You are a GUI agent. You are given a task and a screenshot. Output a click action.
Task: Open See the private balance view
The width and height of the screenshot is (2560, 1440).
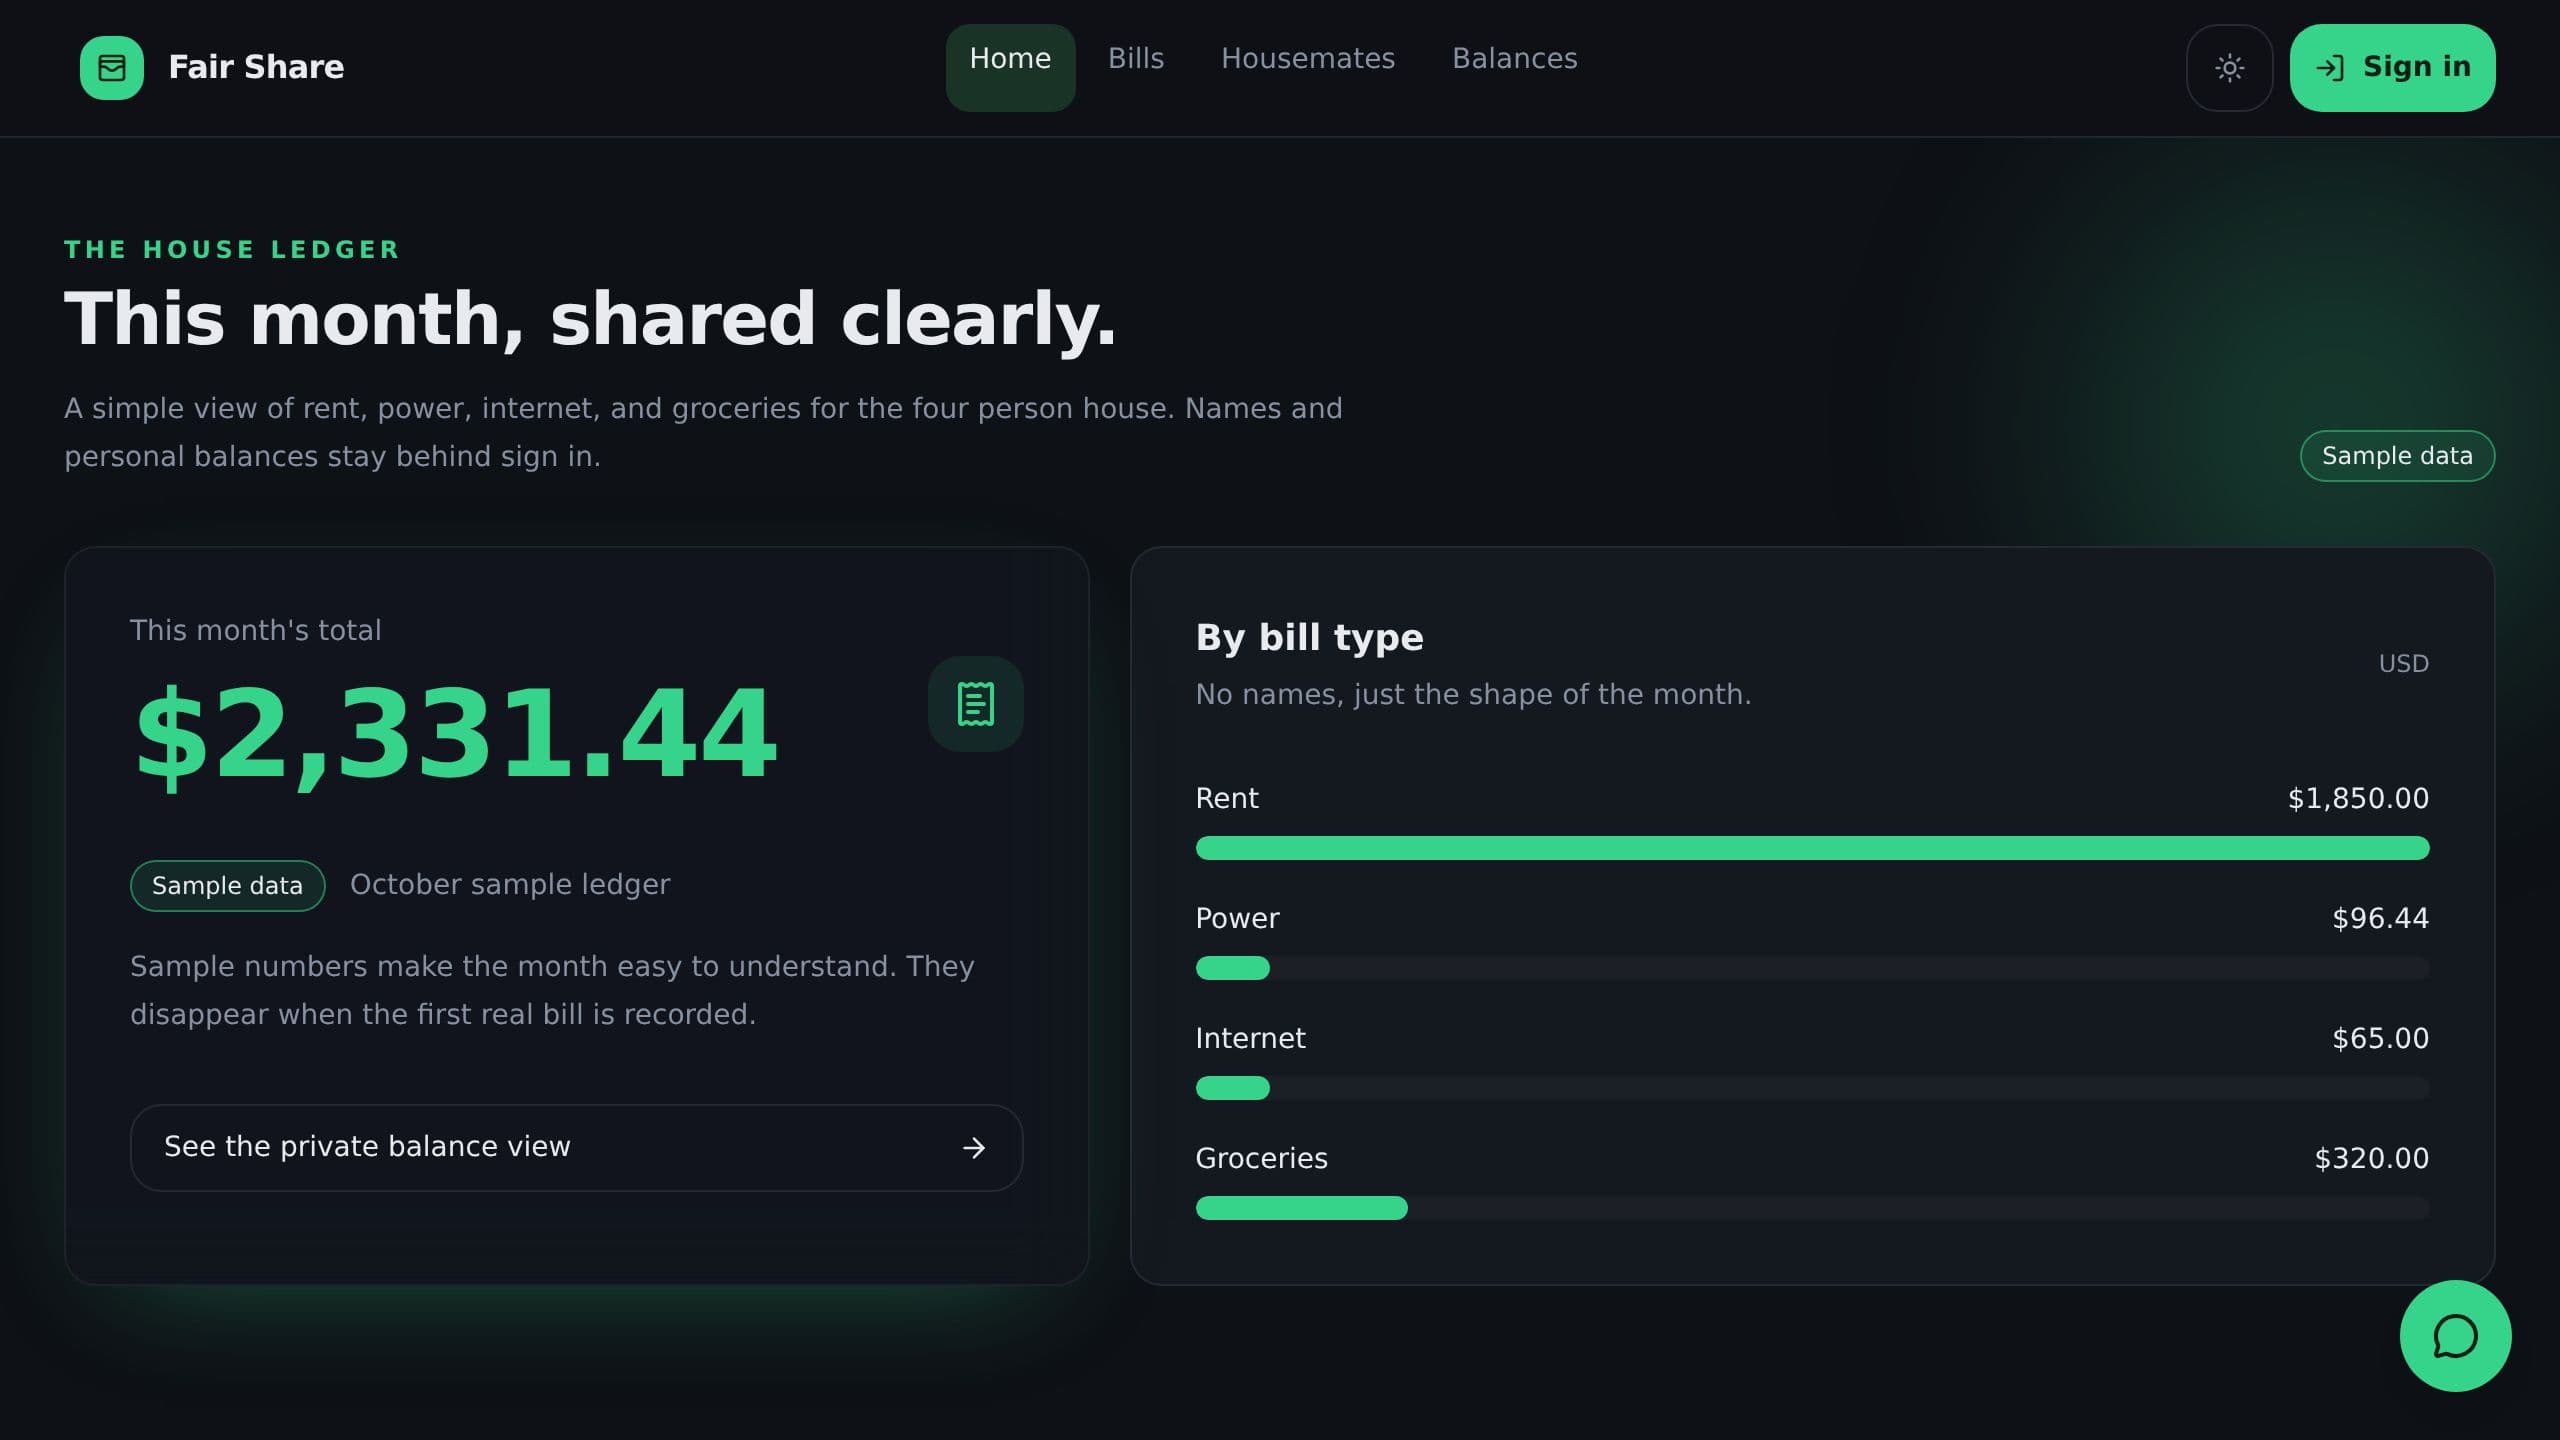pos(576,1148)
